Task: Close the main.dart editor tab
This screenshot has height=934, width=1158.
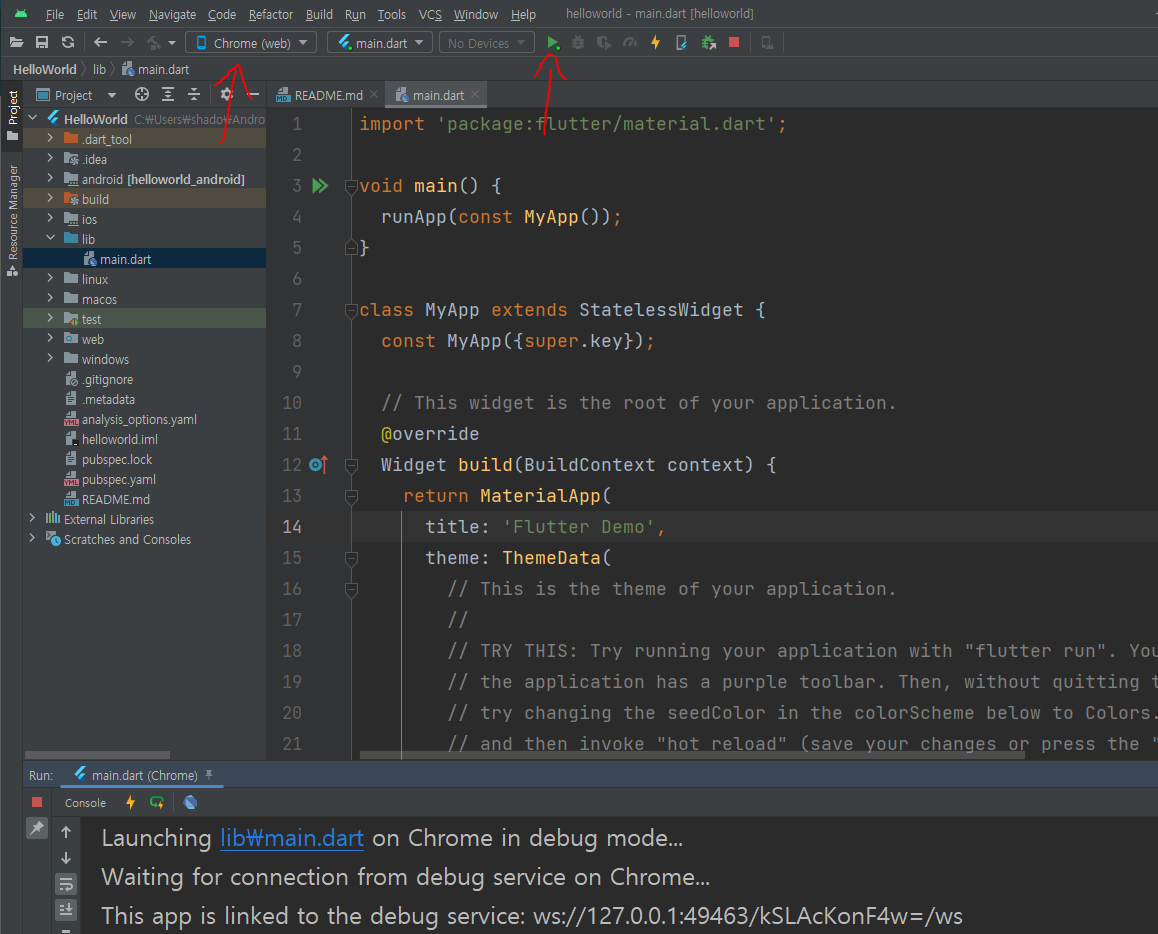Action: pyautogui.click(x=475, y=94)
